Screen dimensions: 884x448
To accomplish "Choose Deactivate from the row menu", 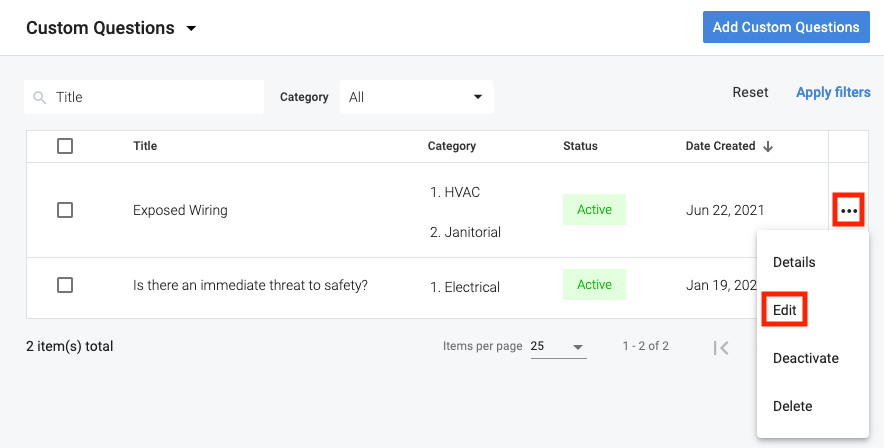I will point(805,358).
